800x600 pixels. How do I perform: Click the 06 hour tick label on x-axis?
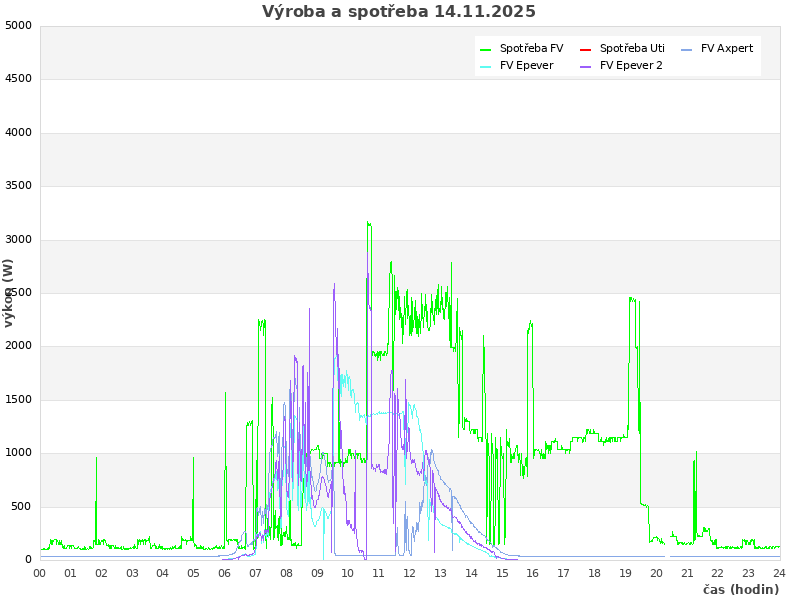point(224,573)
